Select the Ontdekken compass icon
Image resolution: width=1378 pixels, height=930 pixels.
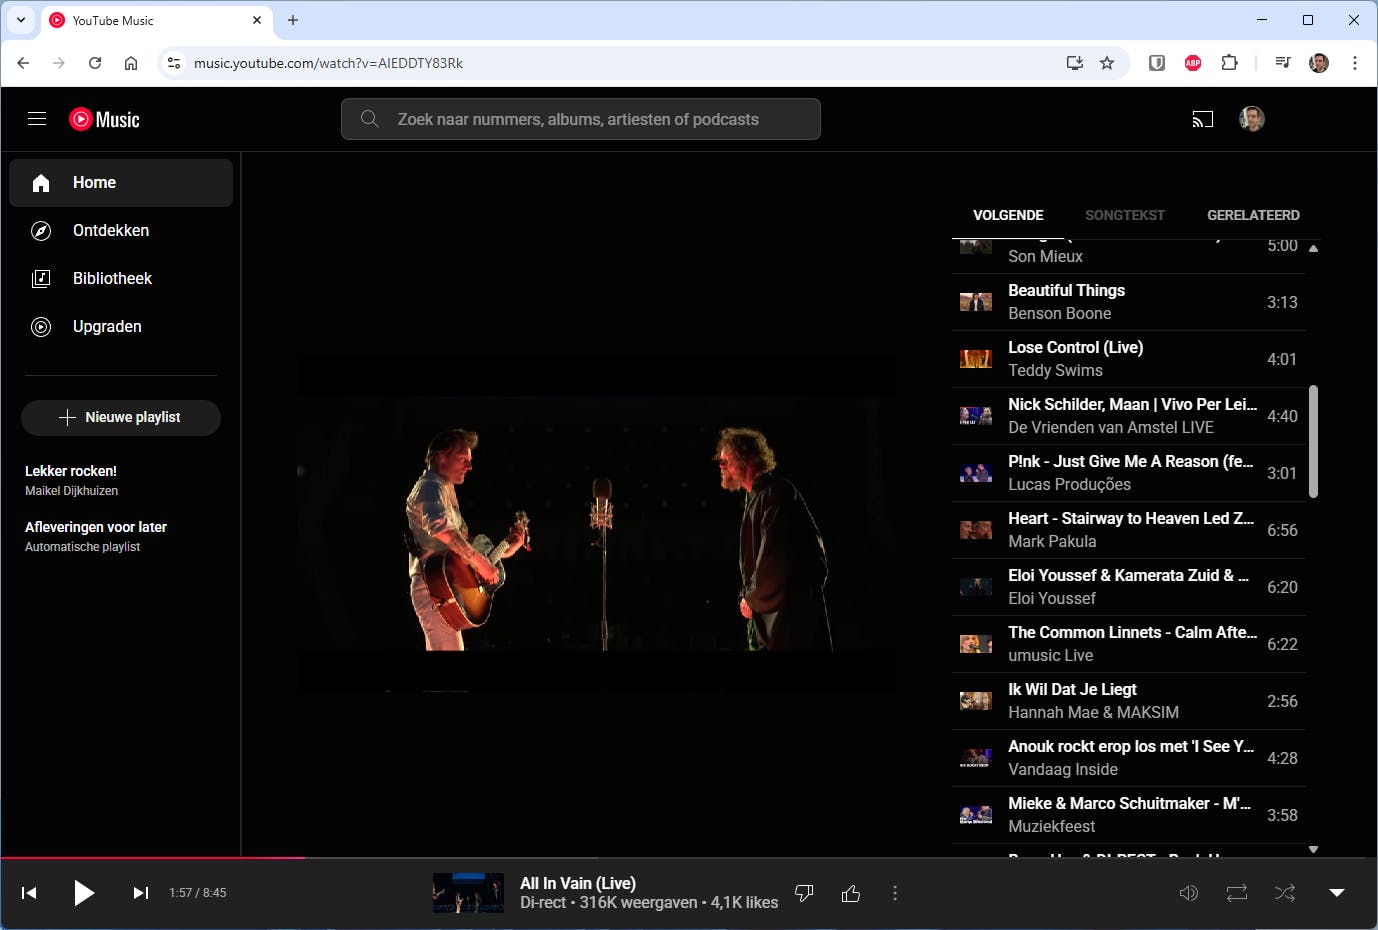[x=40, y=230]
